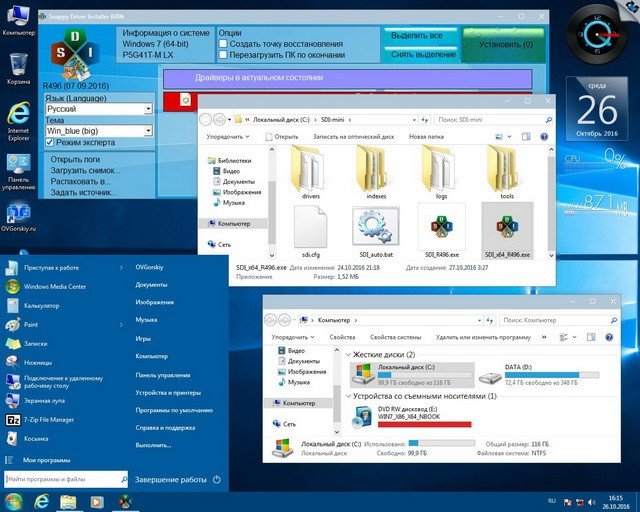
Task: Toggle the expert mode checkbox
Action: click(x=49, y=142)
